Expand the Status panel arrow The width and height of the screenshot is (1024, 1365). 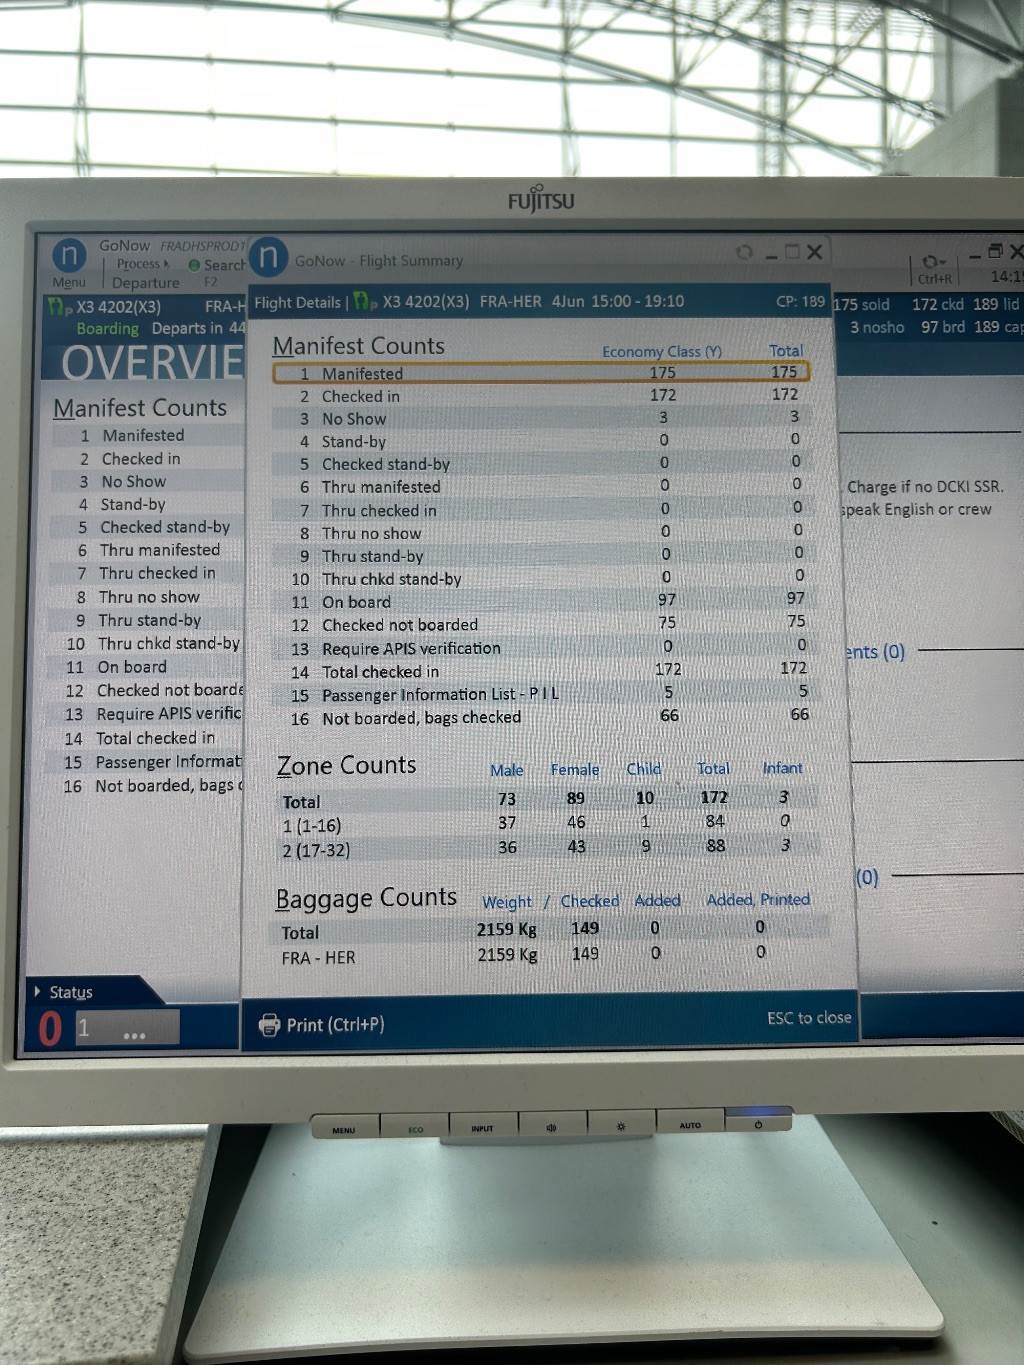38,992
